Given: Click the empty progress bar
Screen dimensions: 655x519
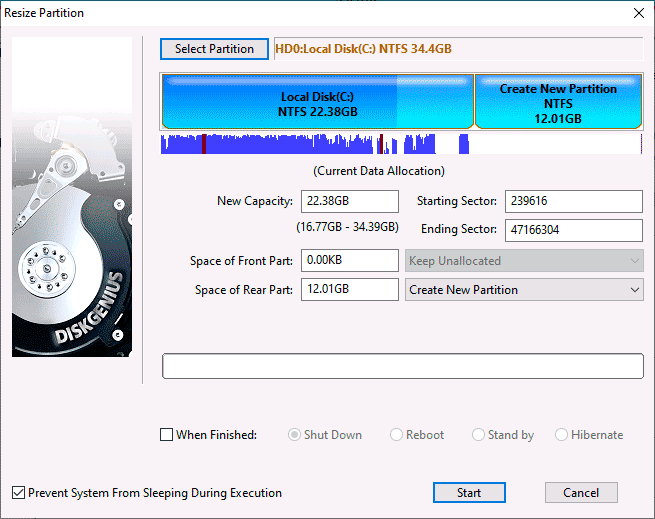Looking at the screenshot, I should (x=403, y=366).
